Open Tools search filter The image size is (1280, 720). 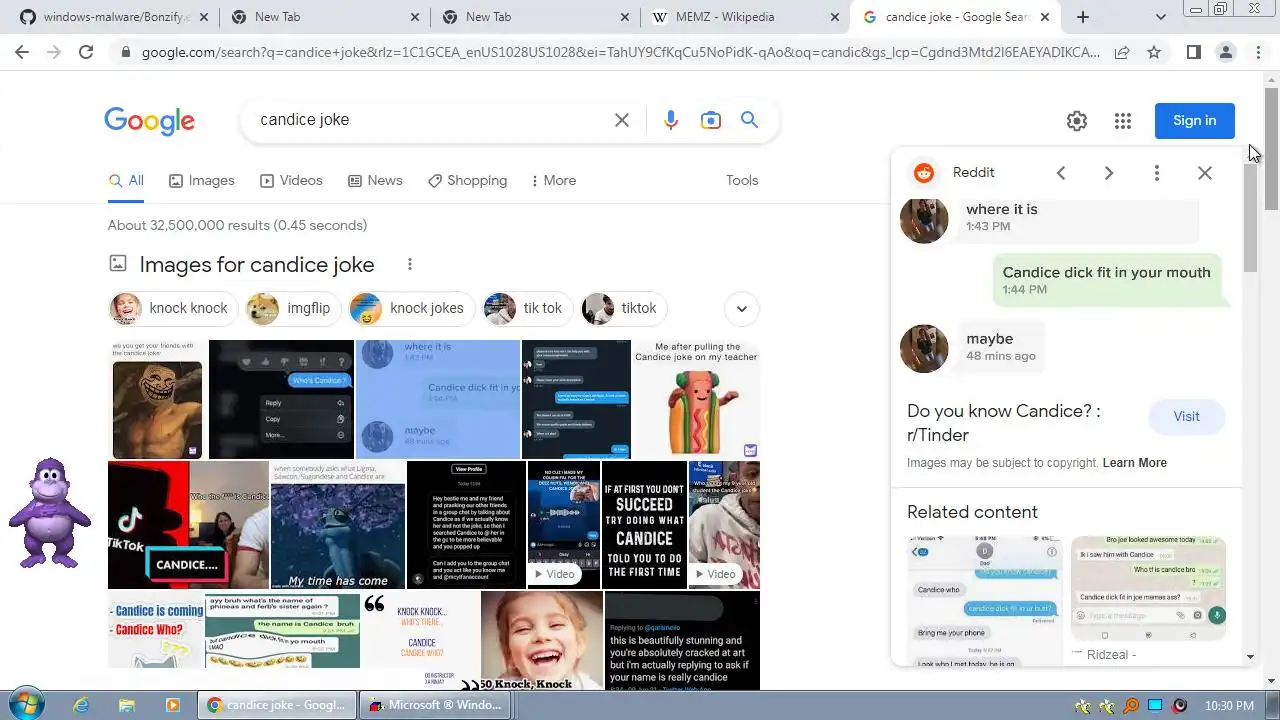click(x=742, y=181)
